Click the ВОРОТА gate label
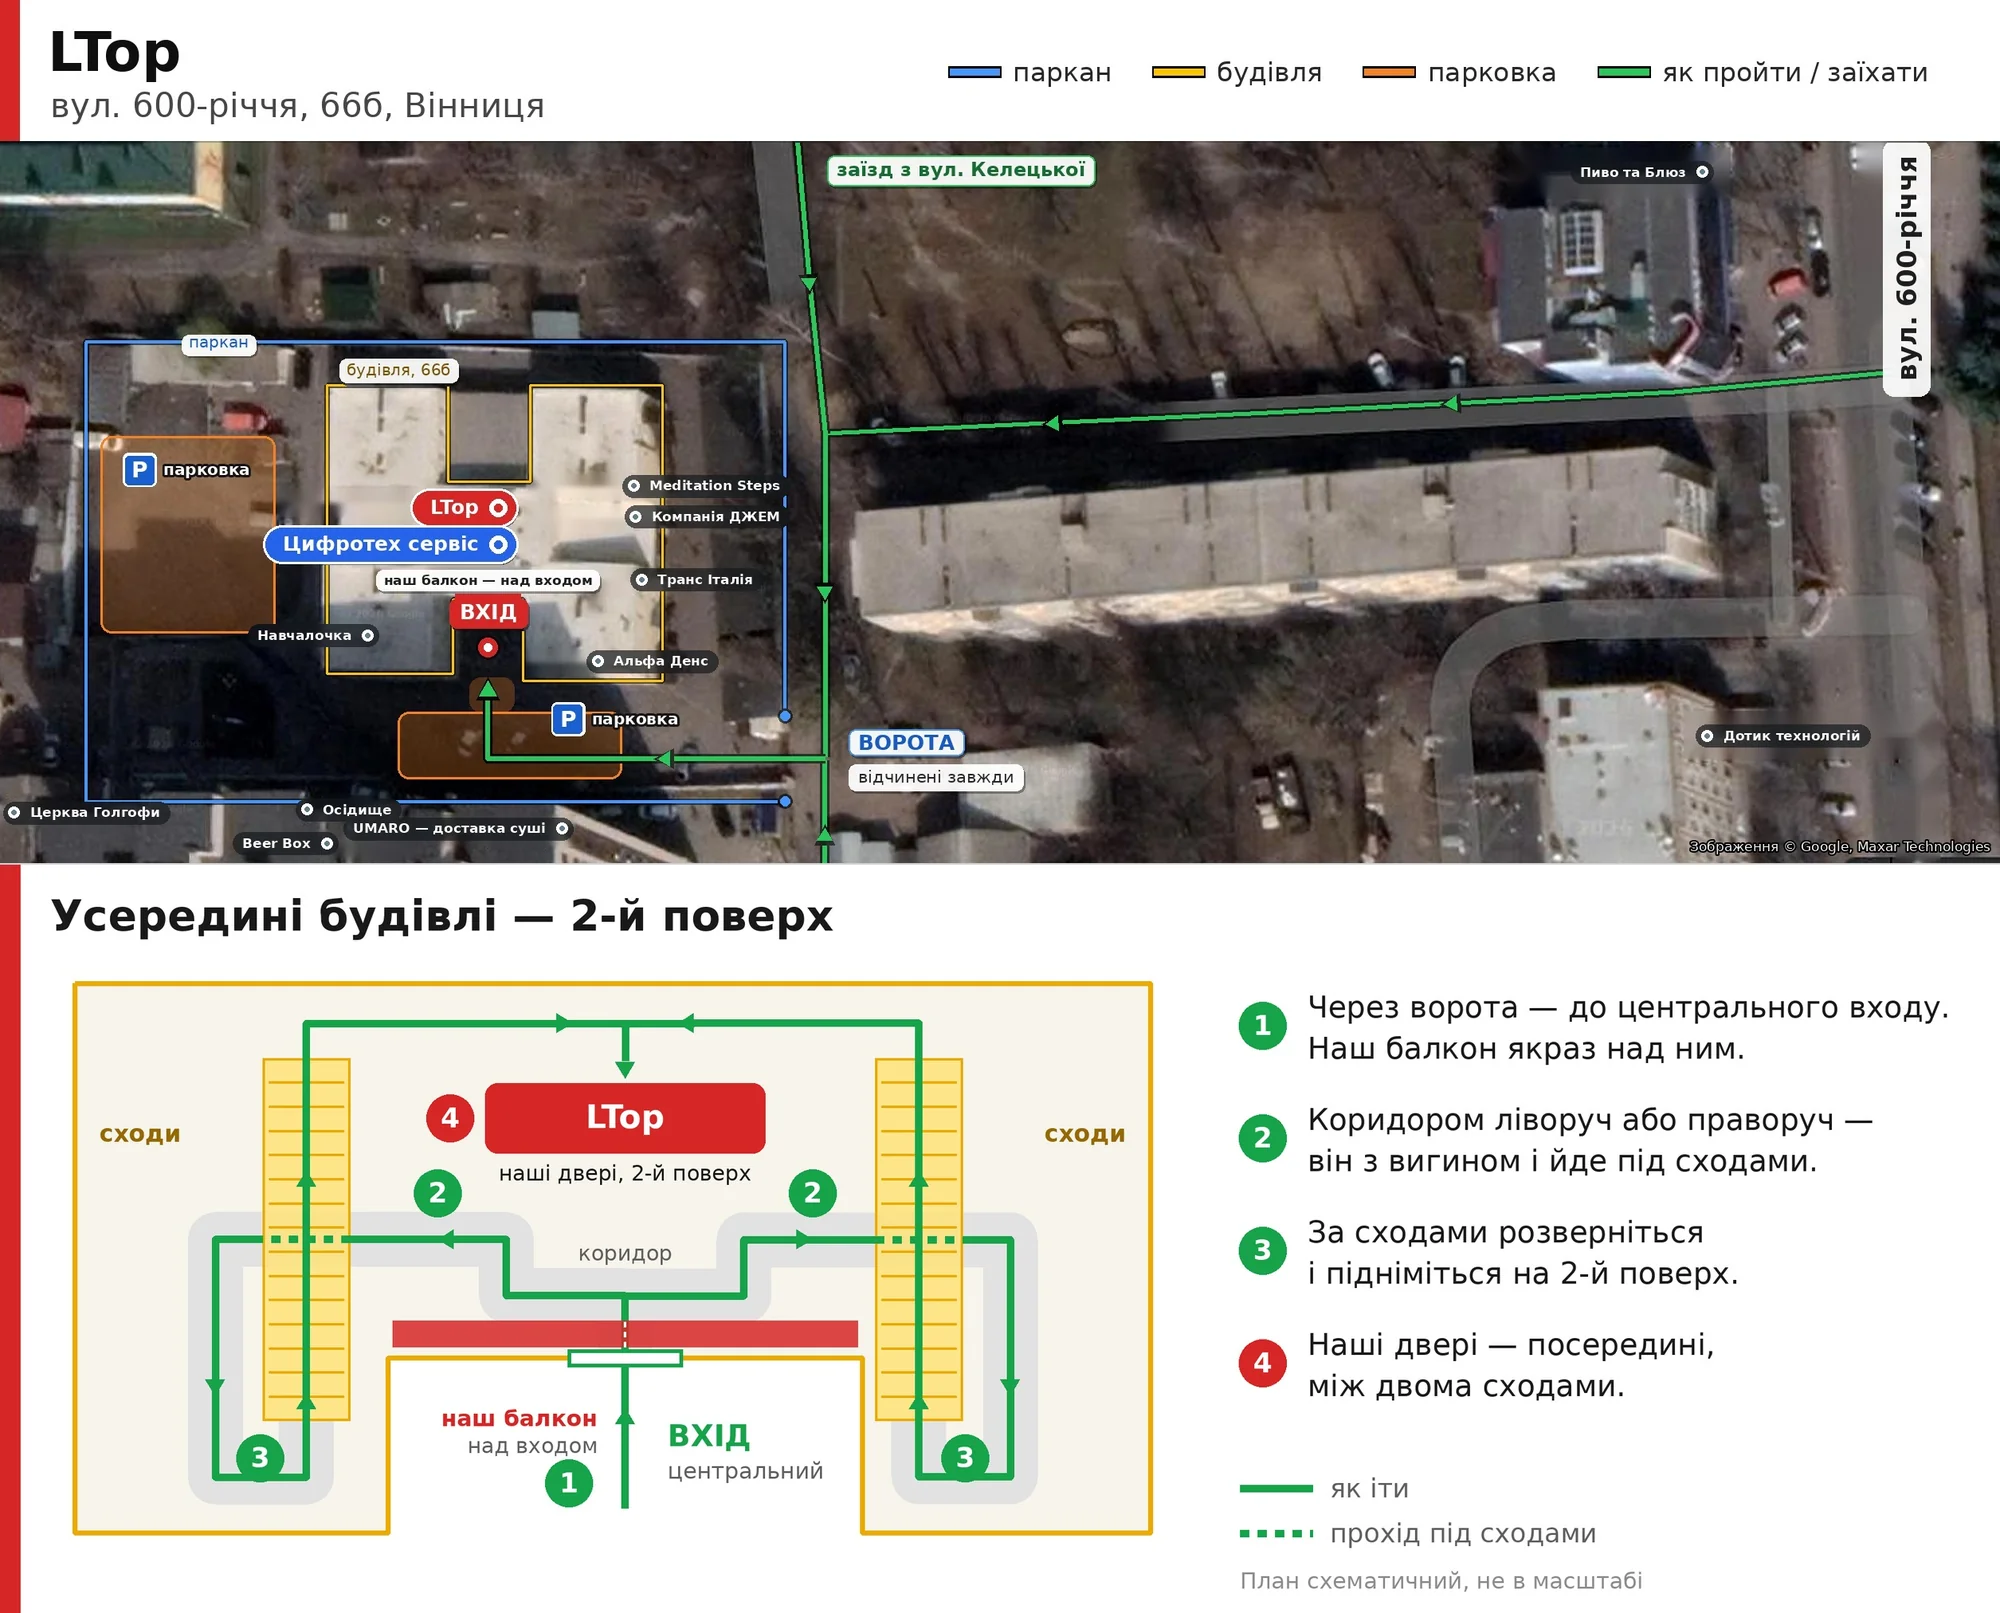2000x1613 pixels. (x=906, y=743)
